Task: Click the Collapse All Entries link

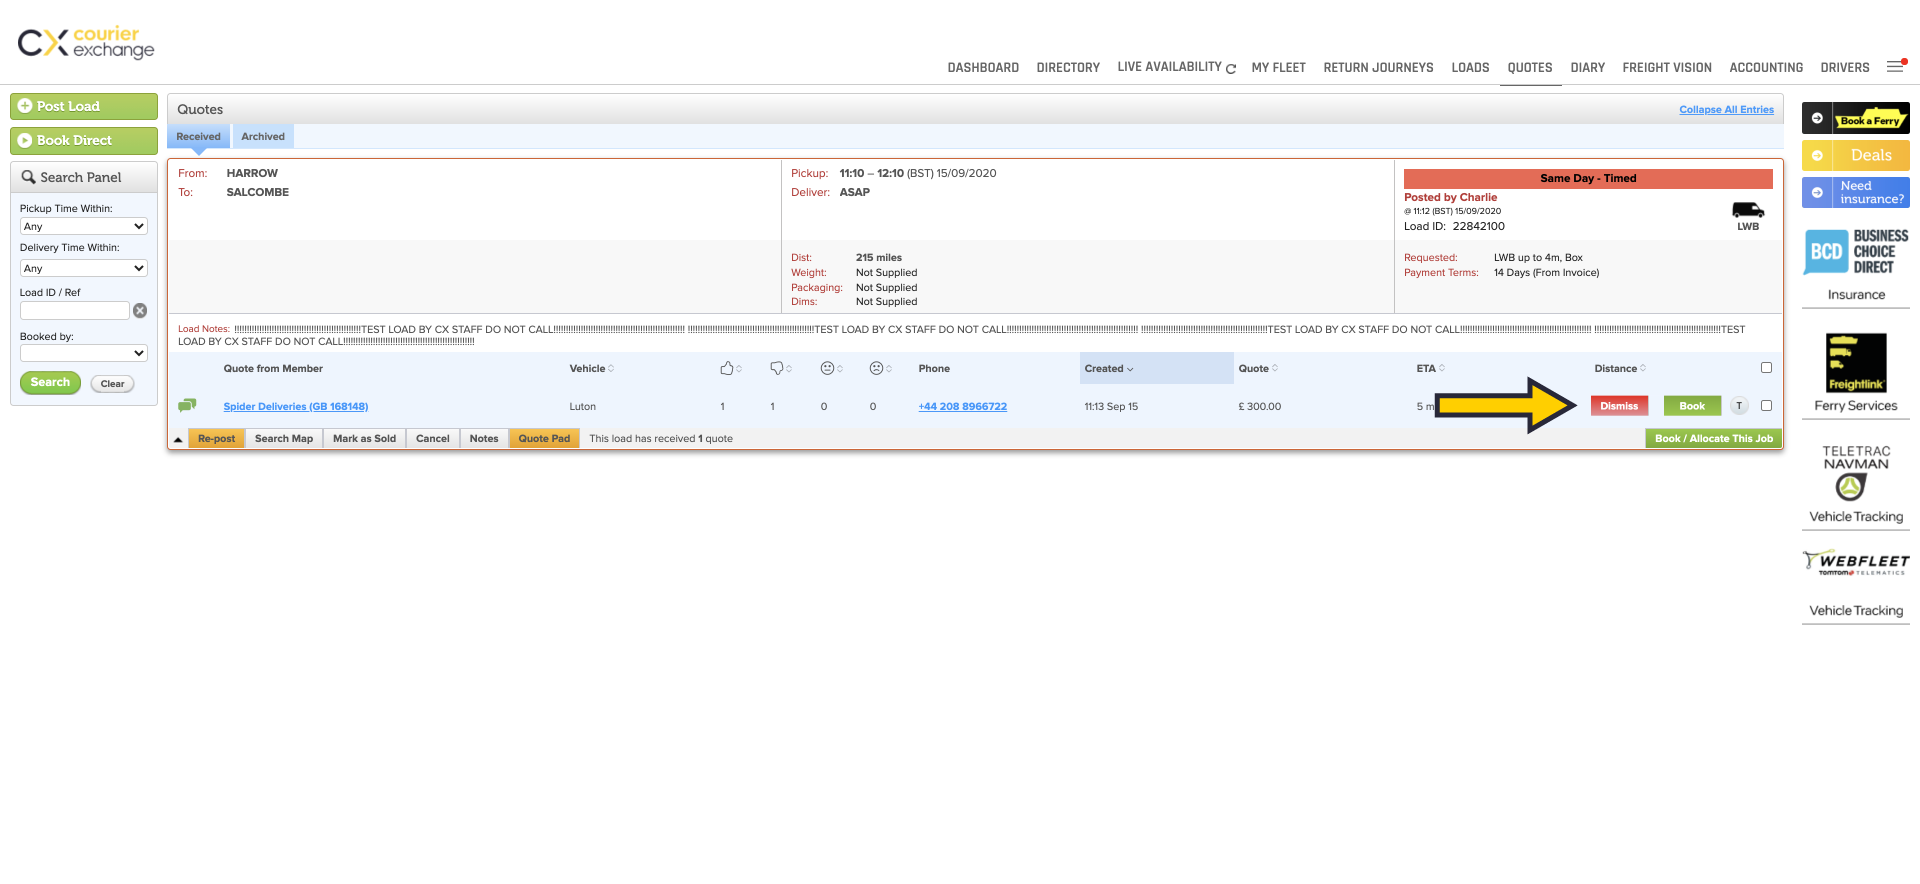Action: 1726,110
